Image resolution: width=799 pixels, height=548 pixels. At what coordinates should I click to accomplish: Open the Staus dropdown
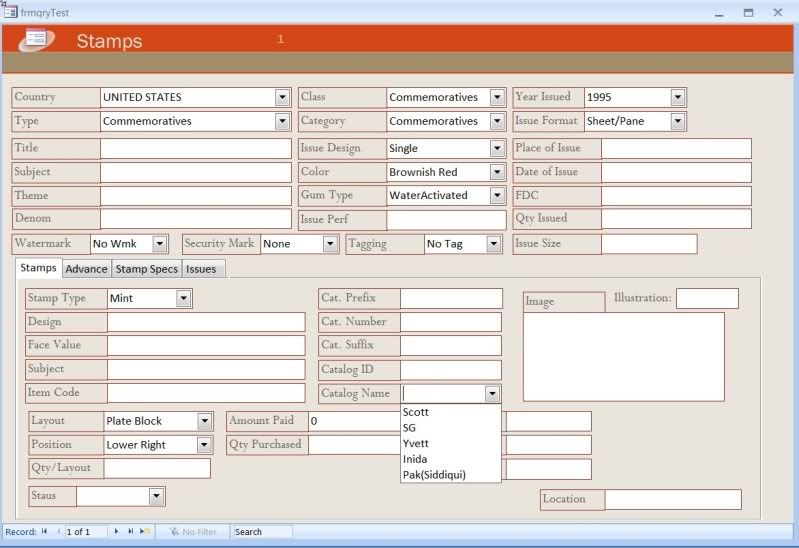[x=156, y=496]
